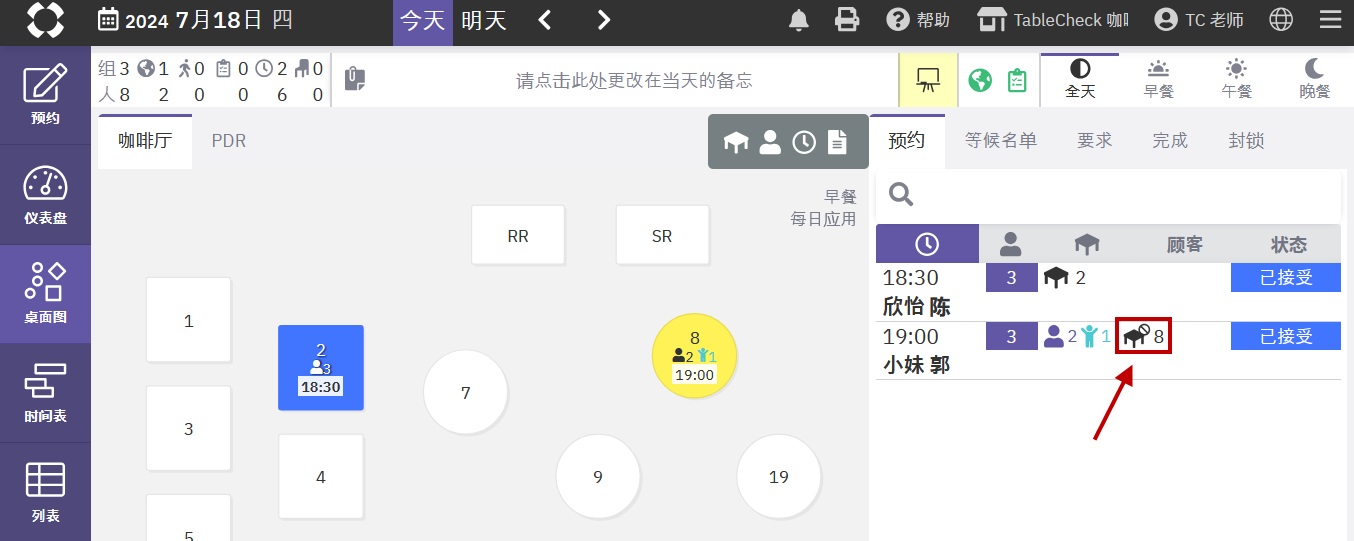Open the 完成 completed tab
The image size is (1354, 541).
[1170, 141]
